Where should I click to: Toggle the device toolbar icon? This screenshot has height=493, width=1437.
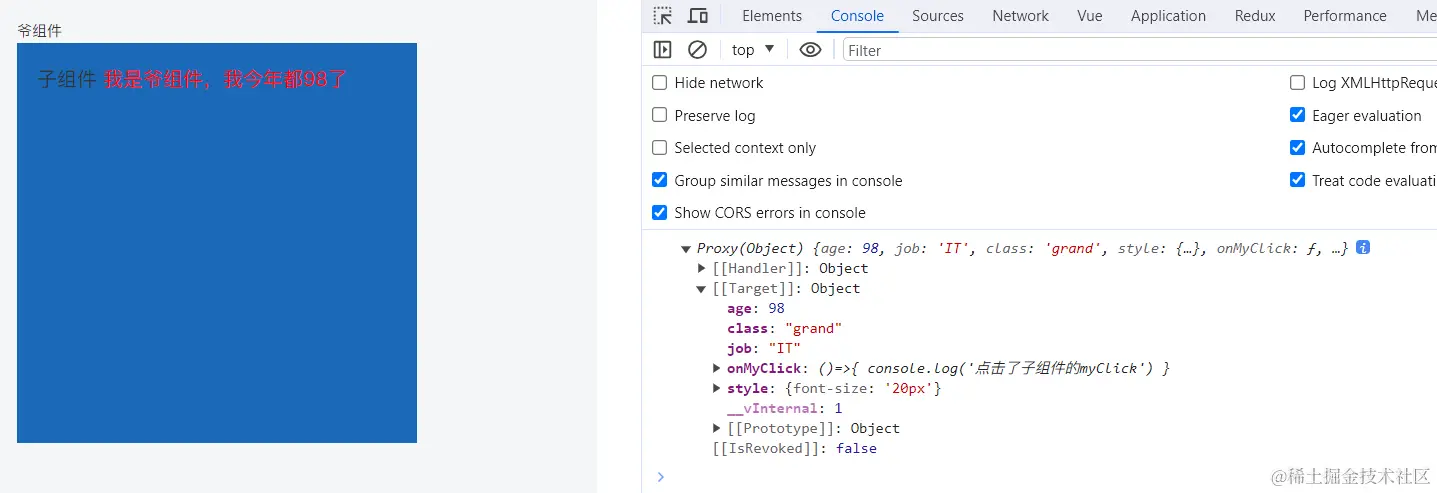click(698, 16)
